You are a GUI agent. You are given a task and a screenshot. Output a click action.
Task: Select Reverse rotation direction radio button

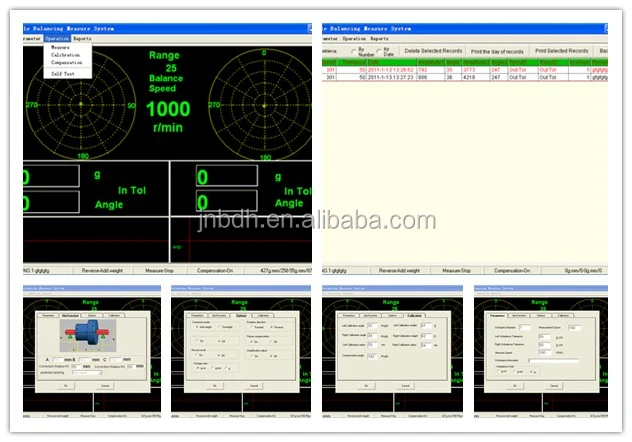coord(272,327)
